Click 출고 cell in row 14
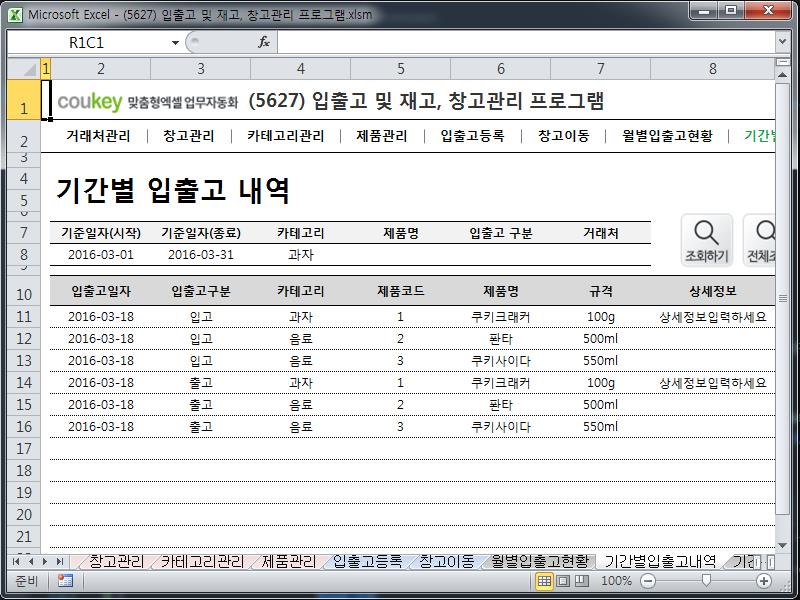Screen dimensions: 800x600 (x=201, y=383)
